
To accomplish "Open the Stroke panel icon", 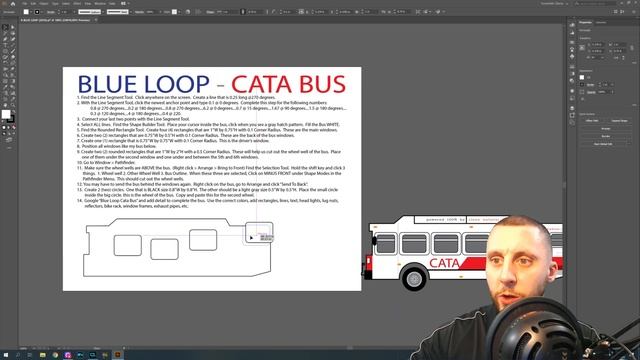I will pos(572,67).
